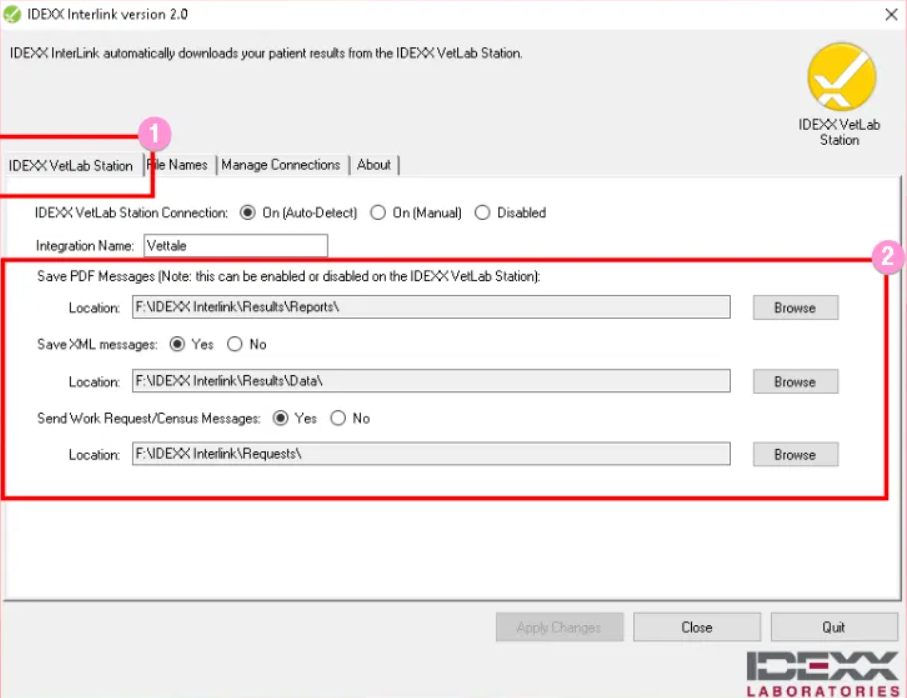
Task: Open the About tab
Action: click(x=374, y=165)
